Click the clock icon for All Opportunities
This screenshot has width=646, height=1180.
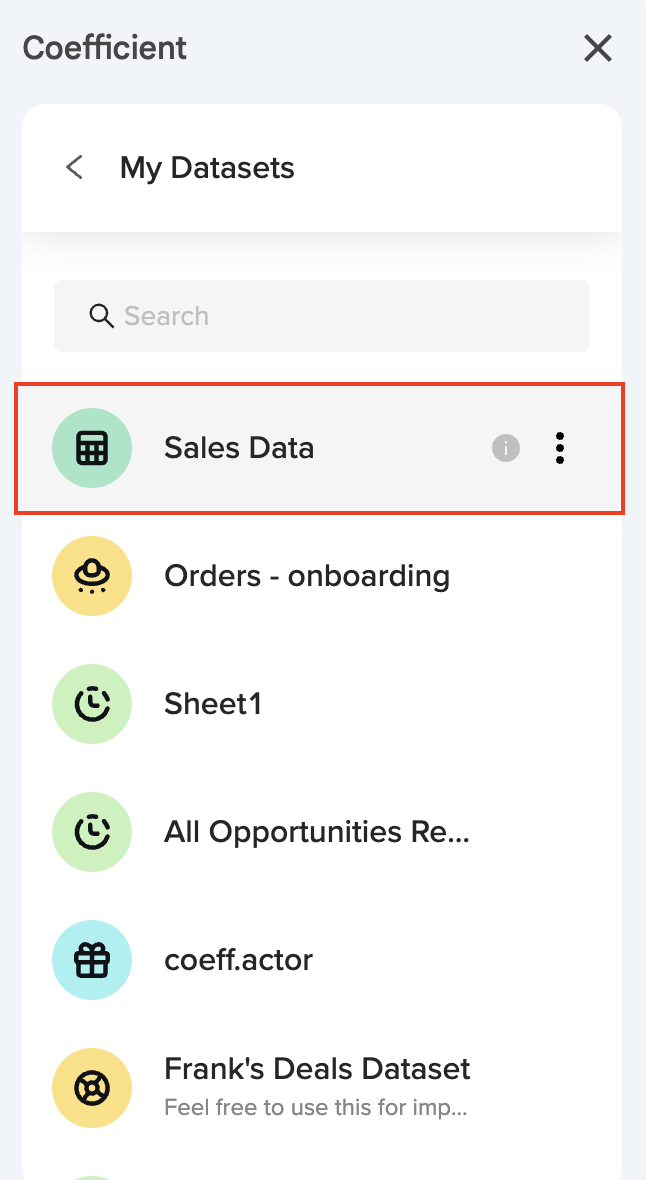coord(92,832)
